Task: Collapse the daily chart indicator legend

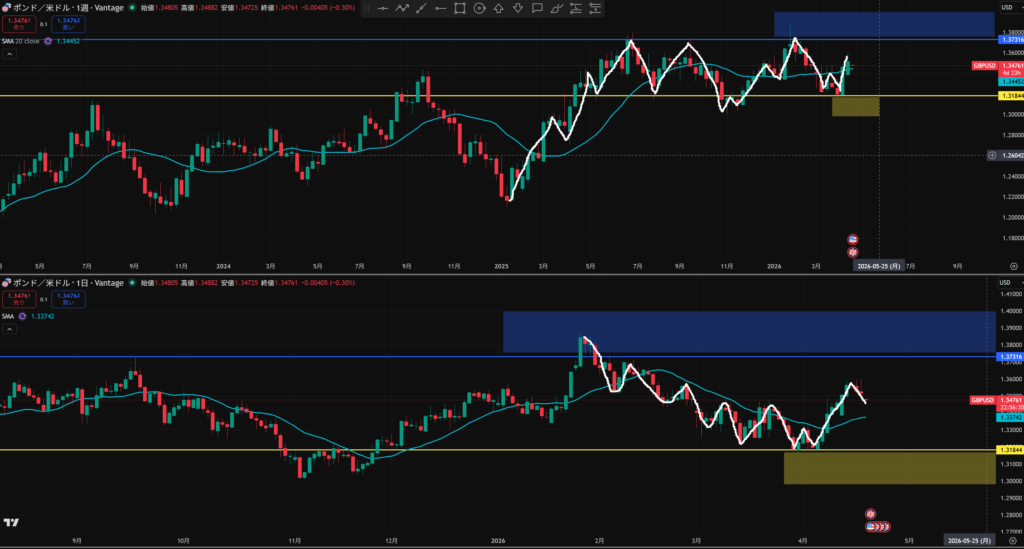Action: [x=8, y=329]
